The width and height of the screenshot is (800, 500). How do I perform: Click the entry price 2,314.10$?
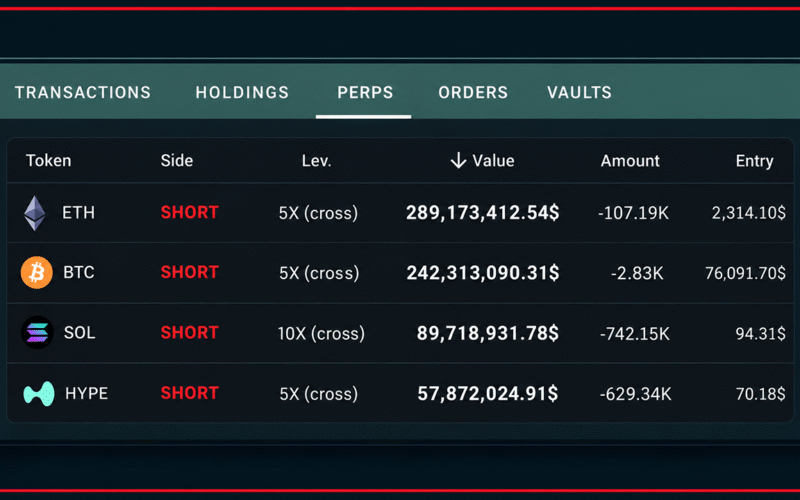pos(749,213)
